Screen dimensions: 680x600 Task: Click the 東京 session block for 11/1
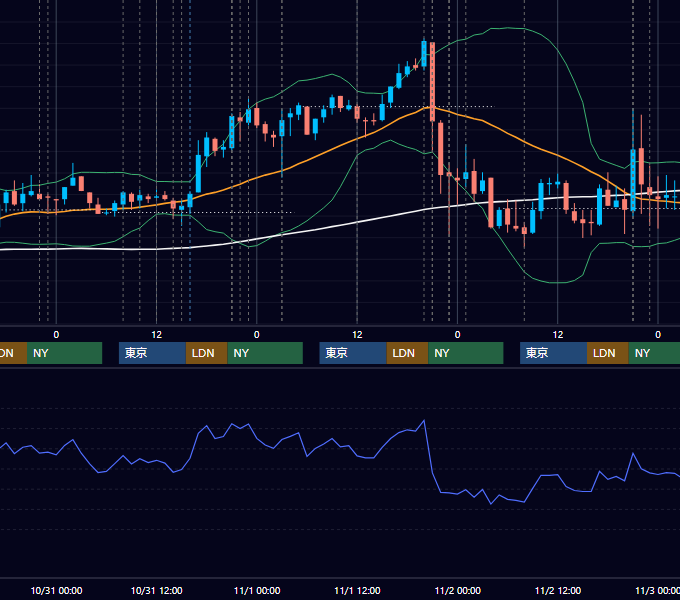(353, 353)
